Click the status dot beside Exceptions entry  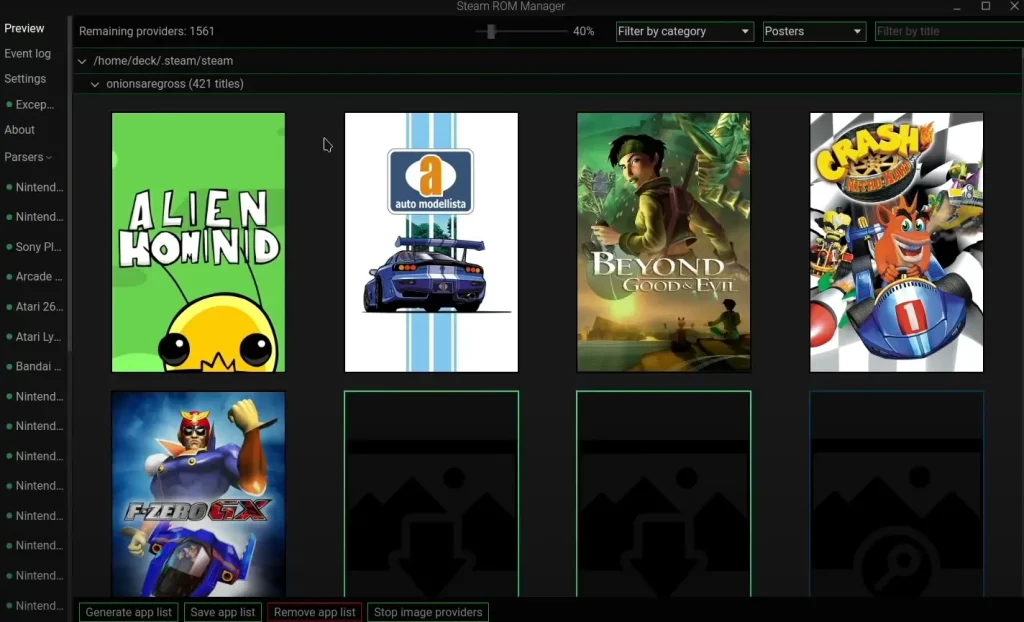9,105
